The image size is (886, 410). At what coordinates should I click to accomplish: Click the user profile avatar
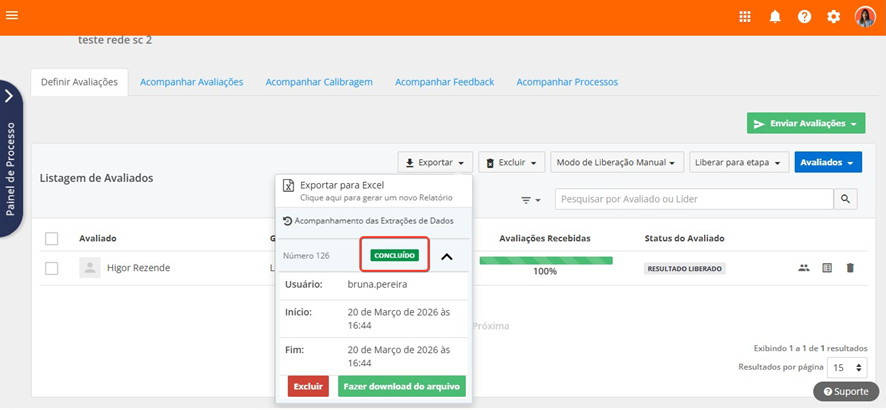click(x=865, y=17)
